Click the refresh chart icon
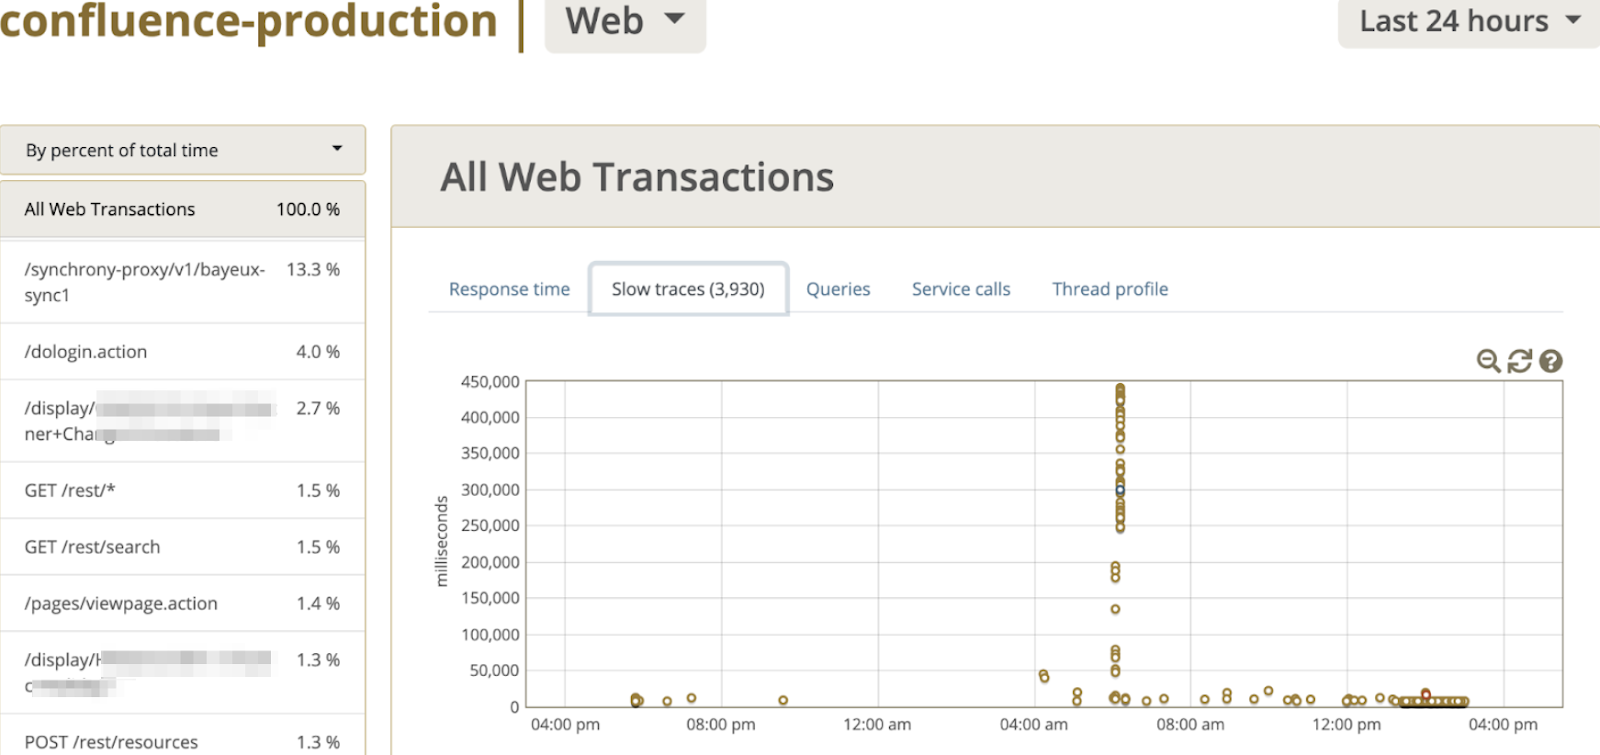This screenshot has width=1600, height=755. [1520, 361]
